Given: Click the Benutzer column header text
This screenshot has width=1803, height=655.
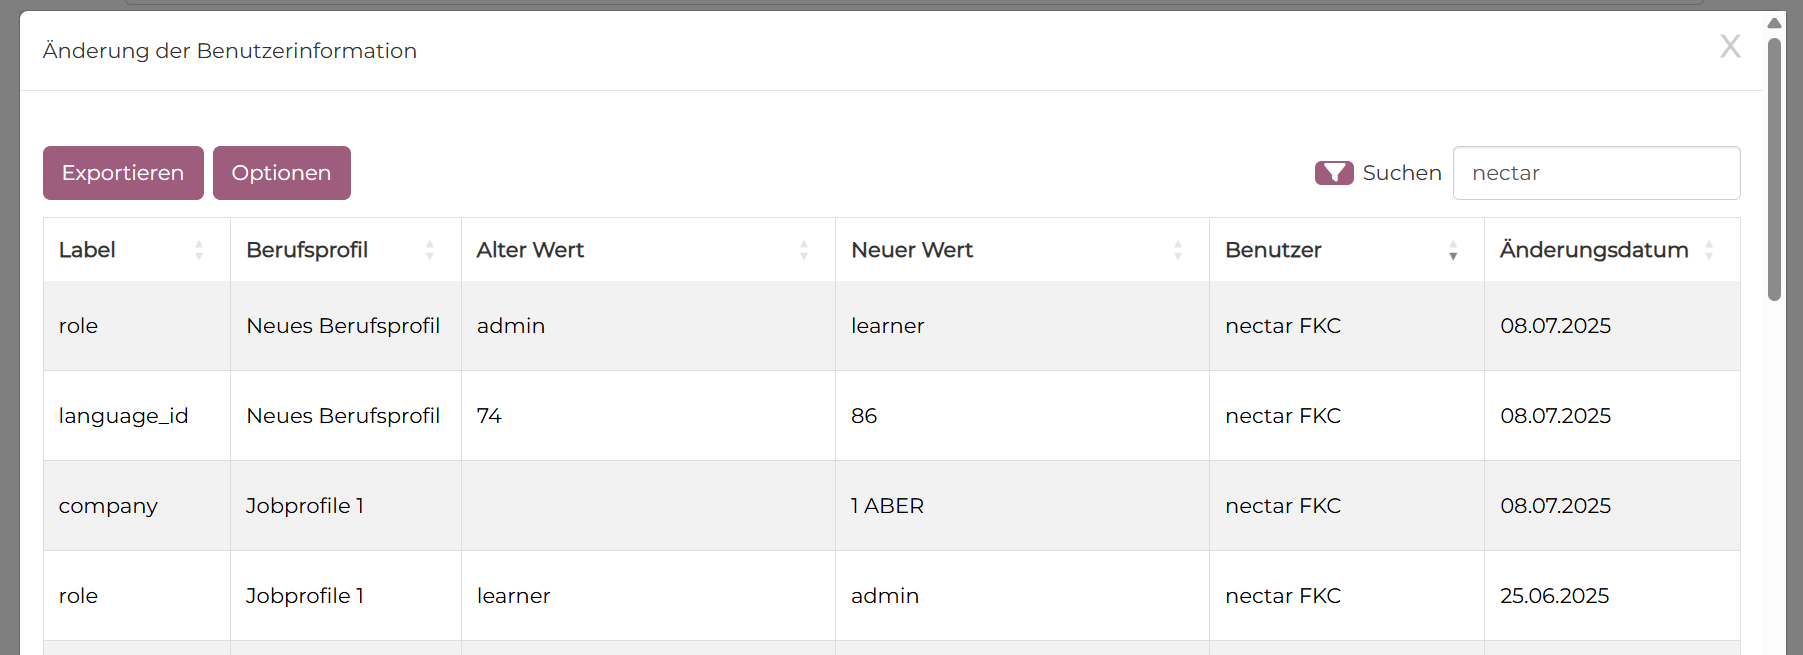Looking at the screenshot, I should point(1273,250).
